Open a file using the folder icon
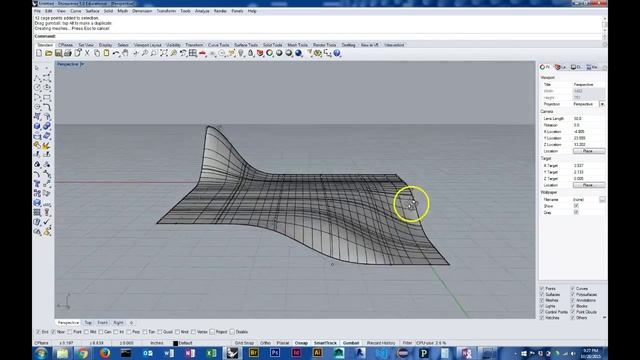The image size is (640, 360). coord(49,53)
